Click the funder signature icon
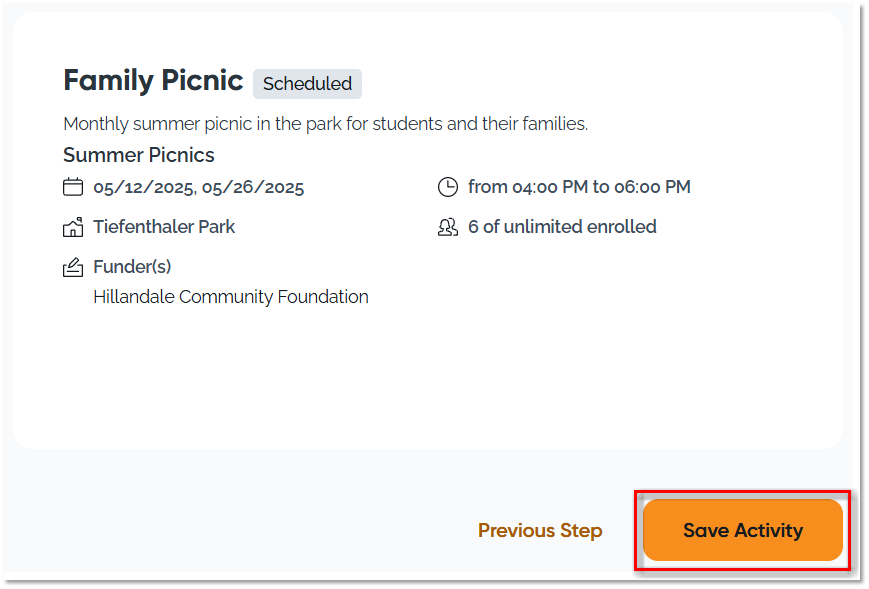 pos(72,266)
